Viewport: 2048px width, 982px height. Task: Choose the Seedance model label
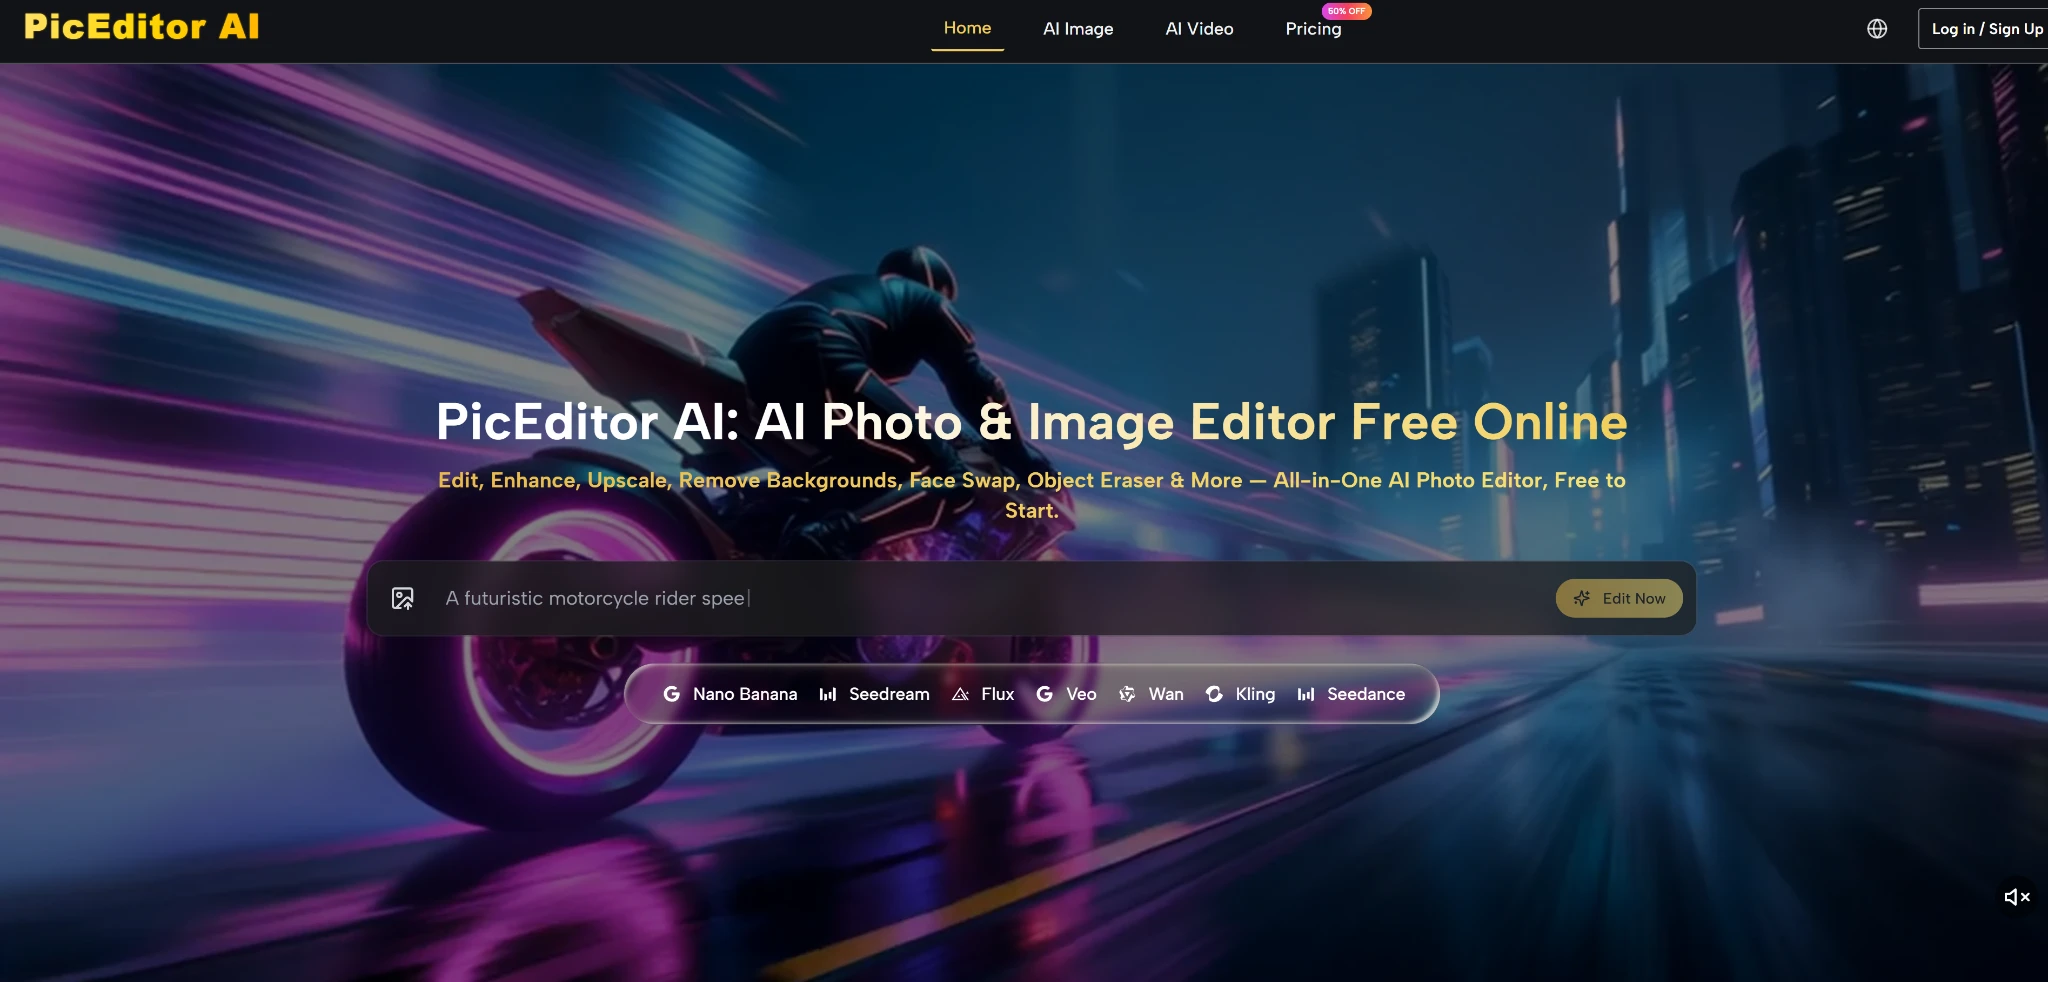[x=1366, y=694]
